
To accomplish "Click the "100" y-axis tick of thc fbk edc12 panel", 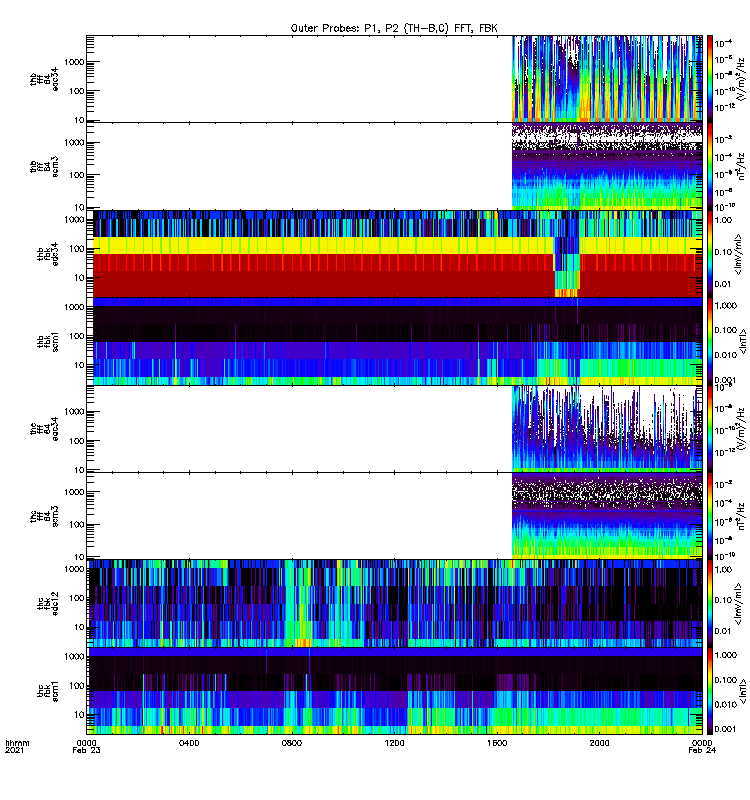I will pos(78,598).
